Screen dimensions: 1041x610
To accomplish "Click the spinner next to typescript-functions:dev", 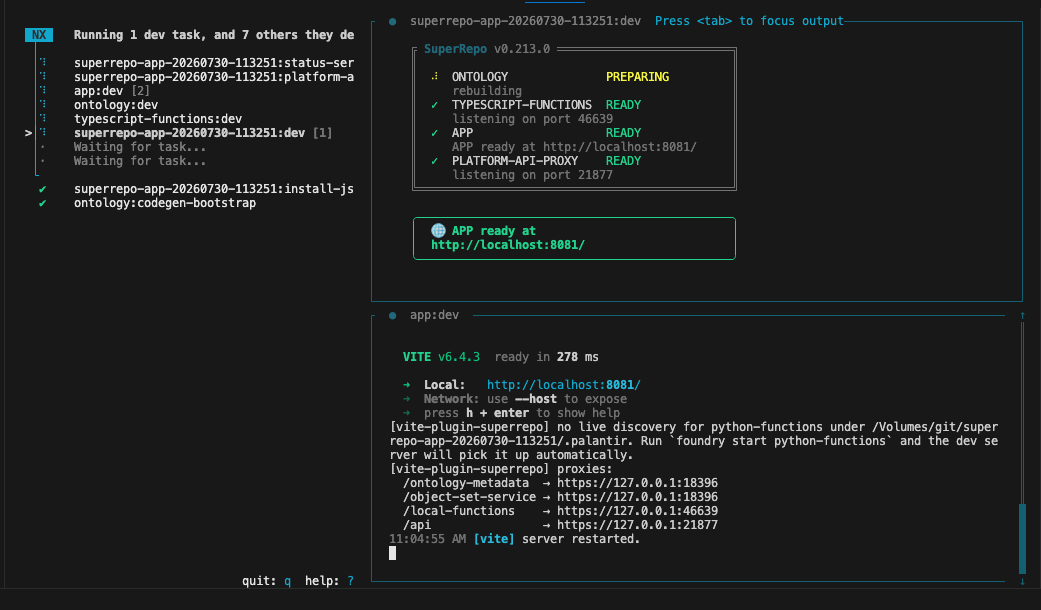I will [x=42, y=119].
